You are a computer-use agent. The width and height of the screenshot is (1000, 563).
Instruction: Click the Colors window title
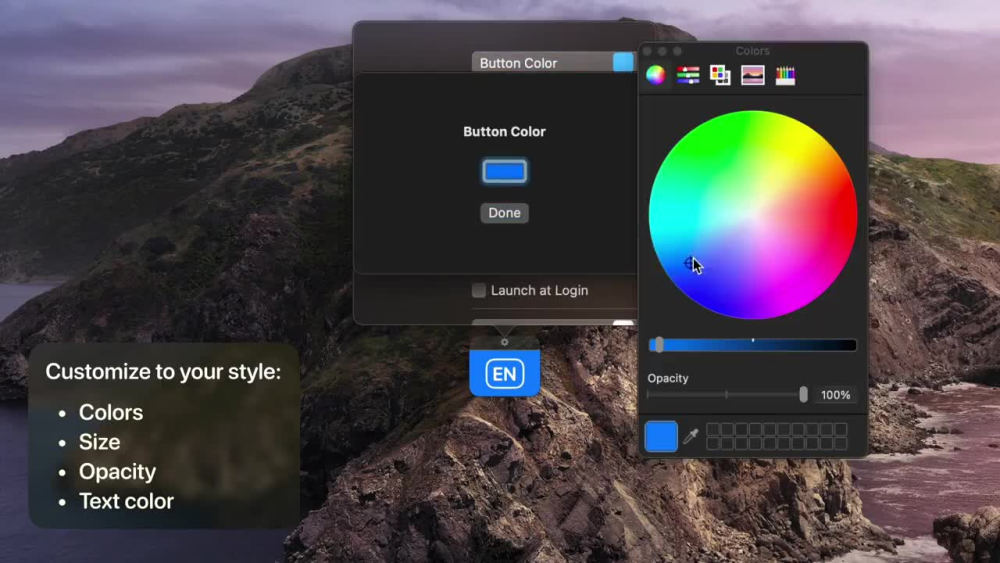pos(753,51)
